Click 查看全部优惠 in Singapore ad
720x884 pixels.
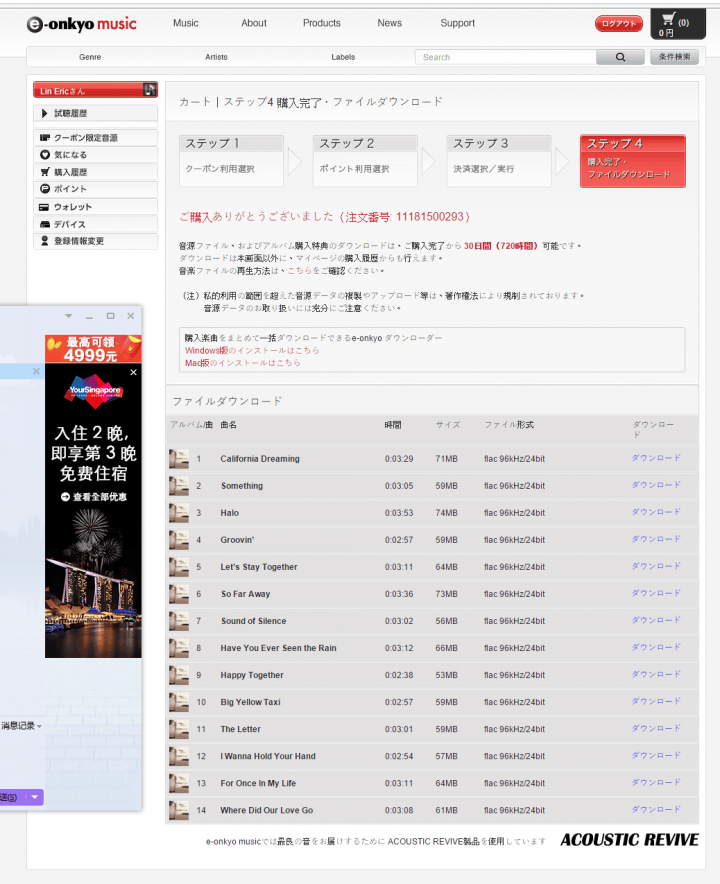94,497
